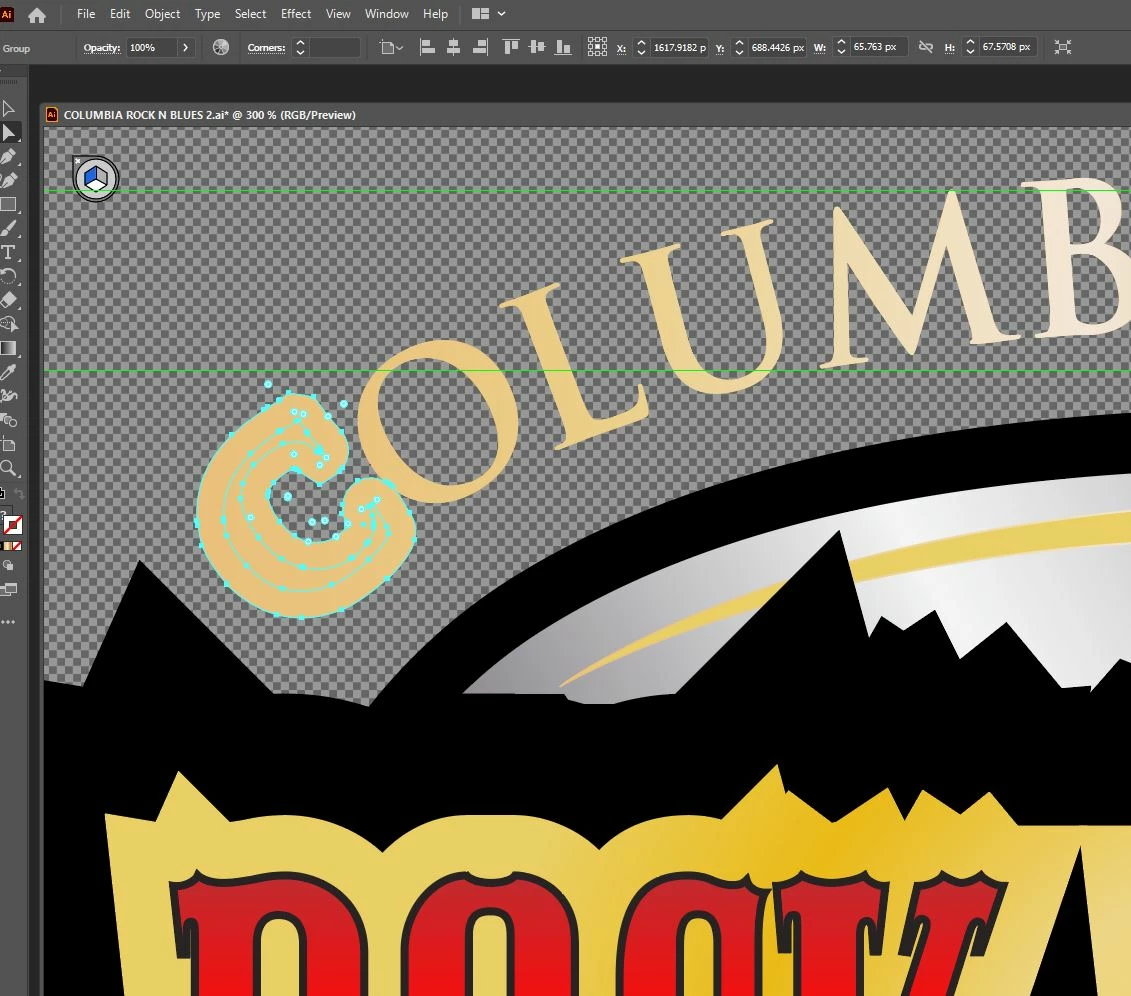Select the Pen tool
The image size is (1131, 996).
point(9,157)
